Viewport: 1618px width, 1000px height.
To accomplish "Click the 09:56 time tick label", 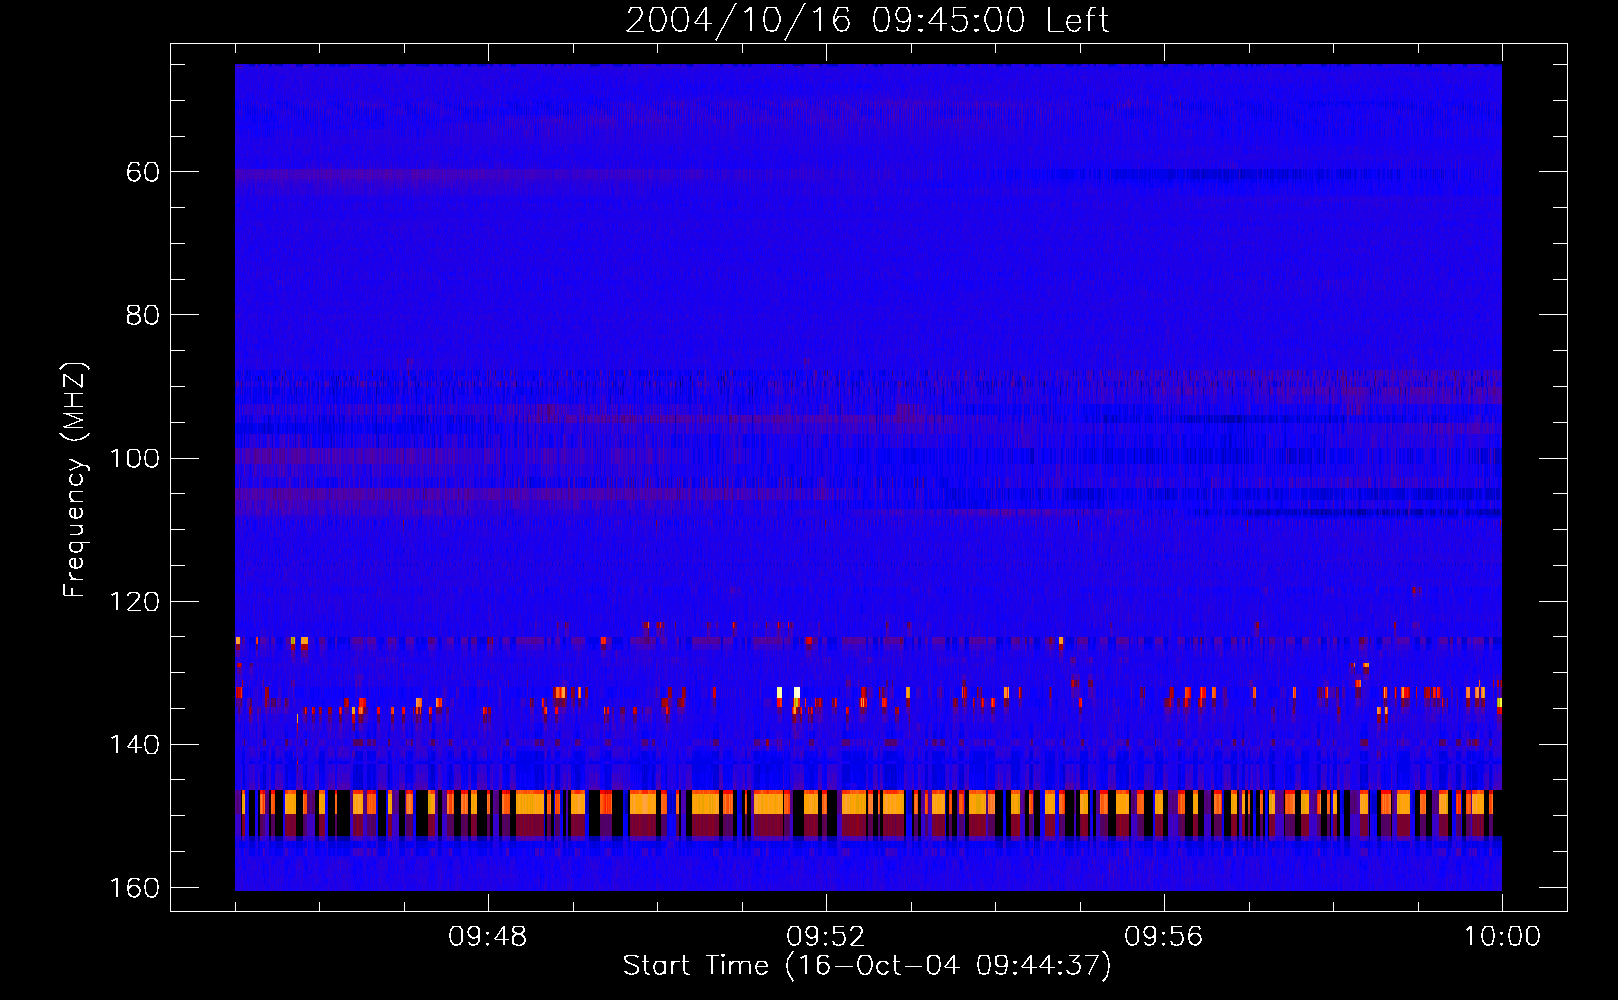I will point(1163,937).
